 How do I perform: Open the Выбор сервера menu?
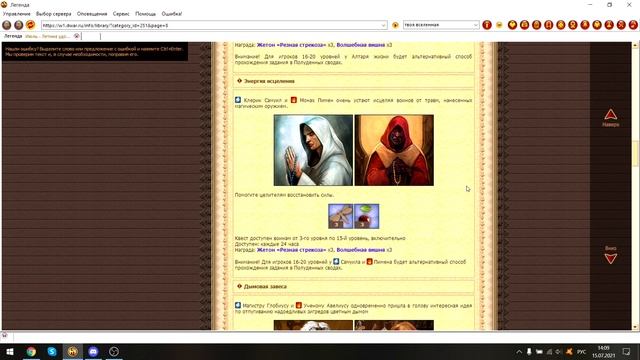pyautogui.click(x=53, y=14)
